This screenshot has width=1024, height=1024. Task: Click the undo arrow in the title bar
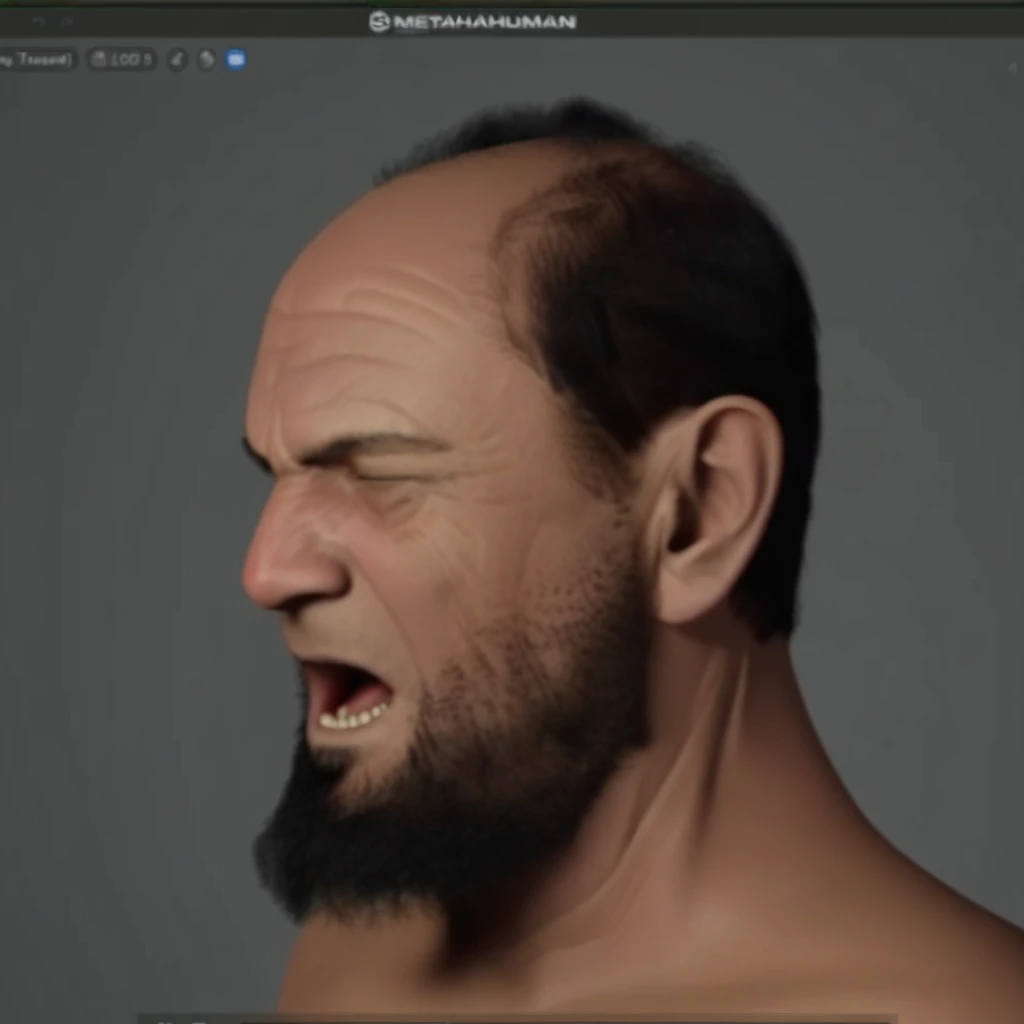[38, 22]
